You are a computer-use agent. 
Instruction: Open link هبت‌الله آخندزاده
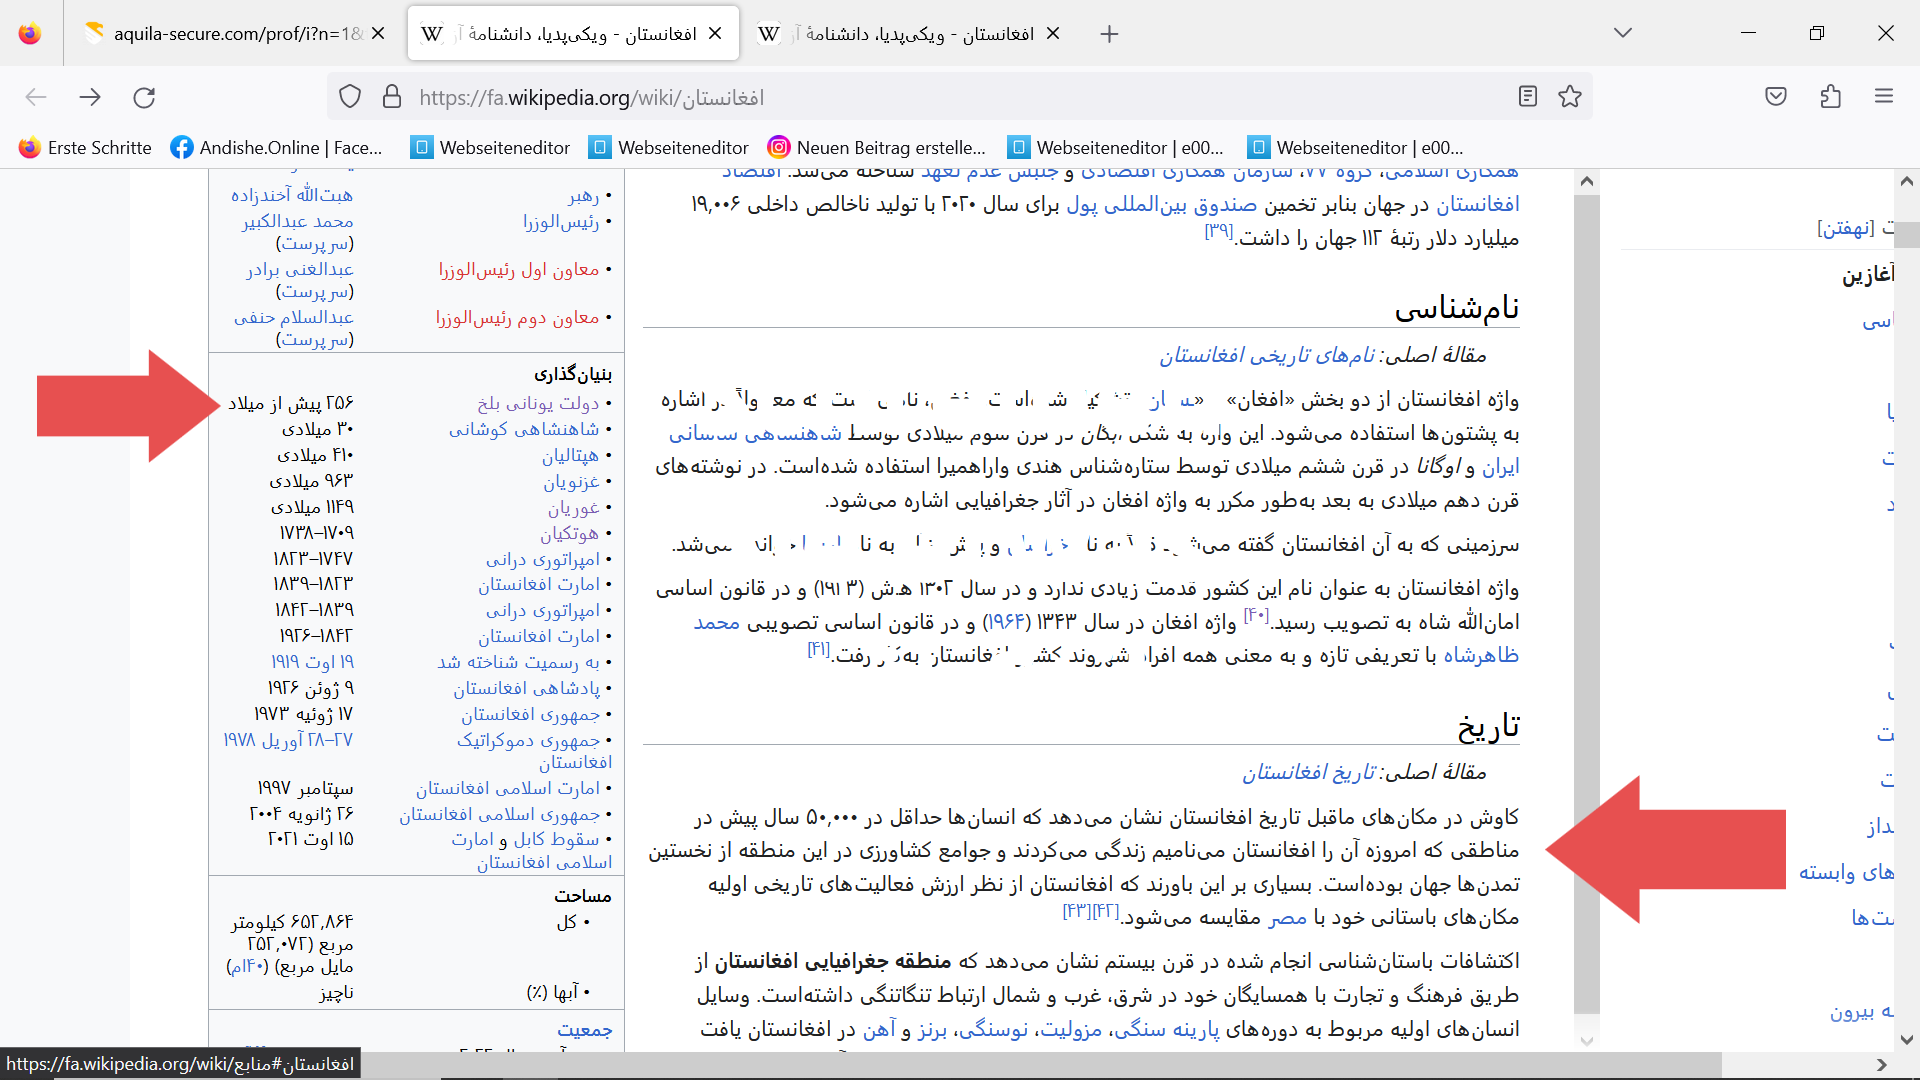(292, 195)
